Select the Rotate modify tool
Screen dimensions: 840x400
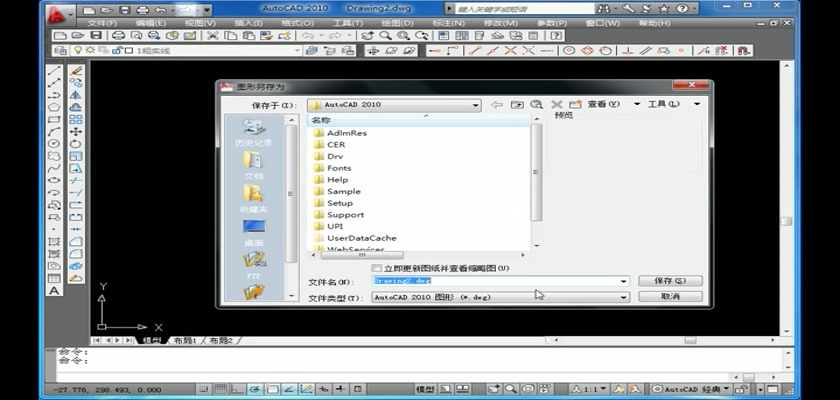76,144
